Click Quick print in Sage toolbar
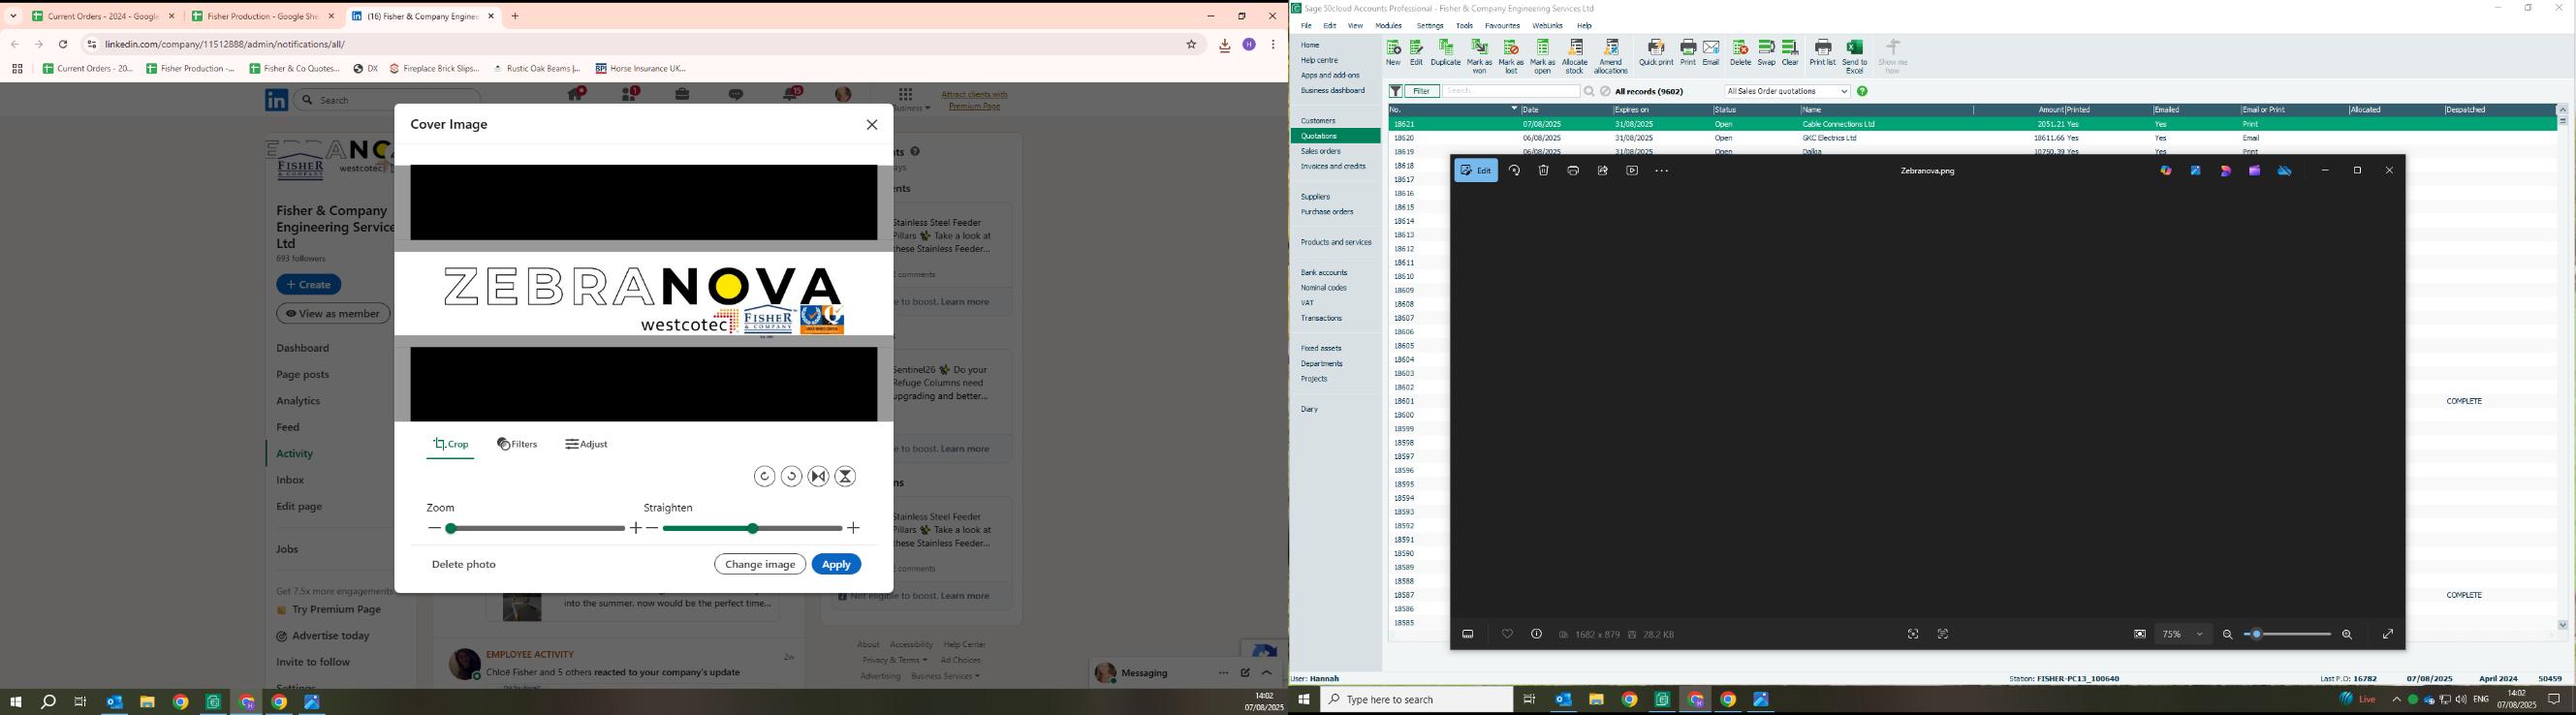The width and height of the screenshot is (2576, 715). (x=1656, y=53)
